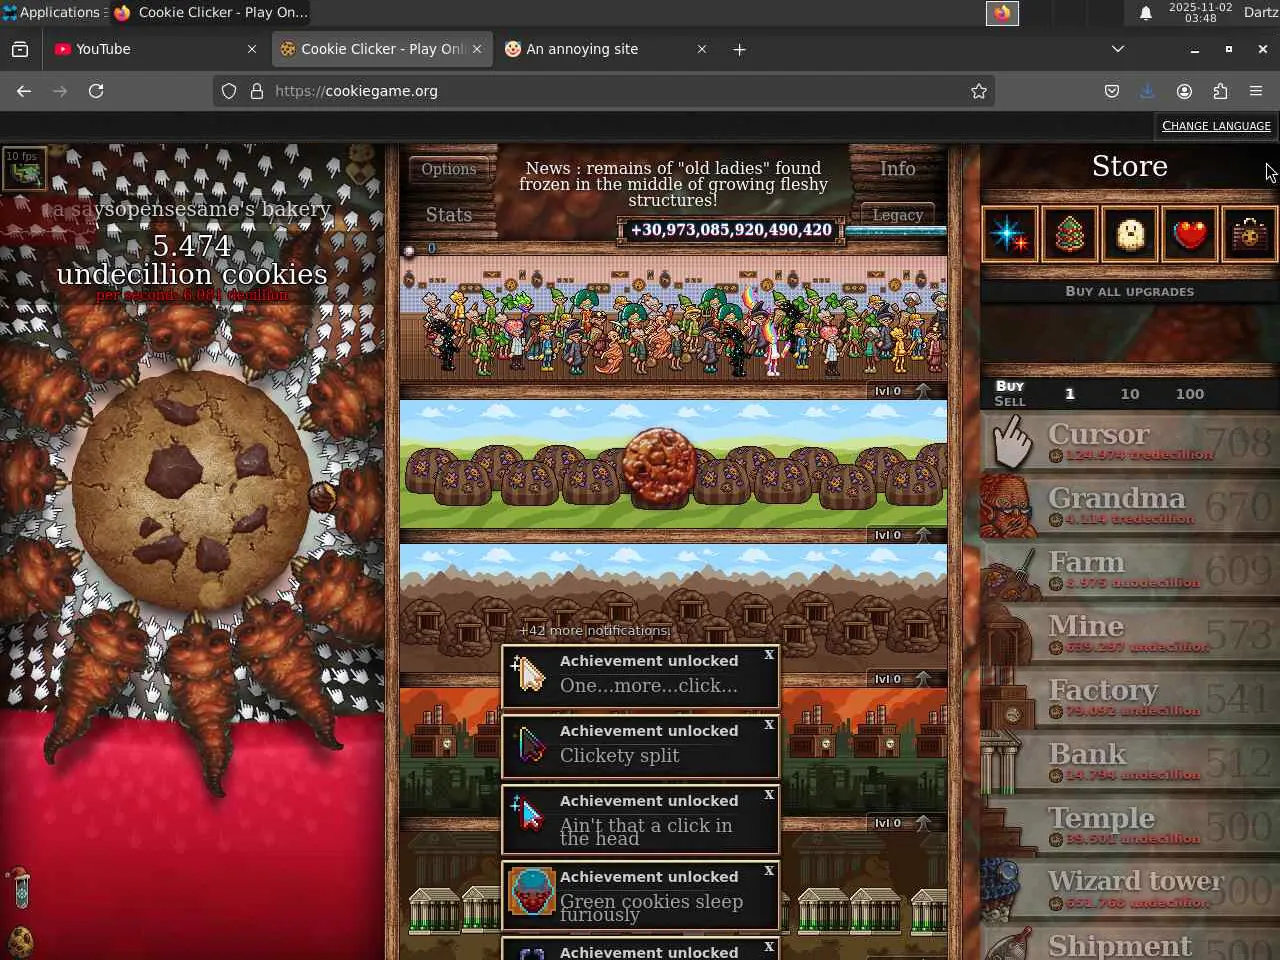The height and width of the screenshot is (960, 1280).
Task: Click the reddish cookie in the farm row
Action: coord(659,467)
